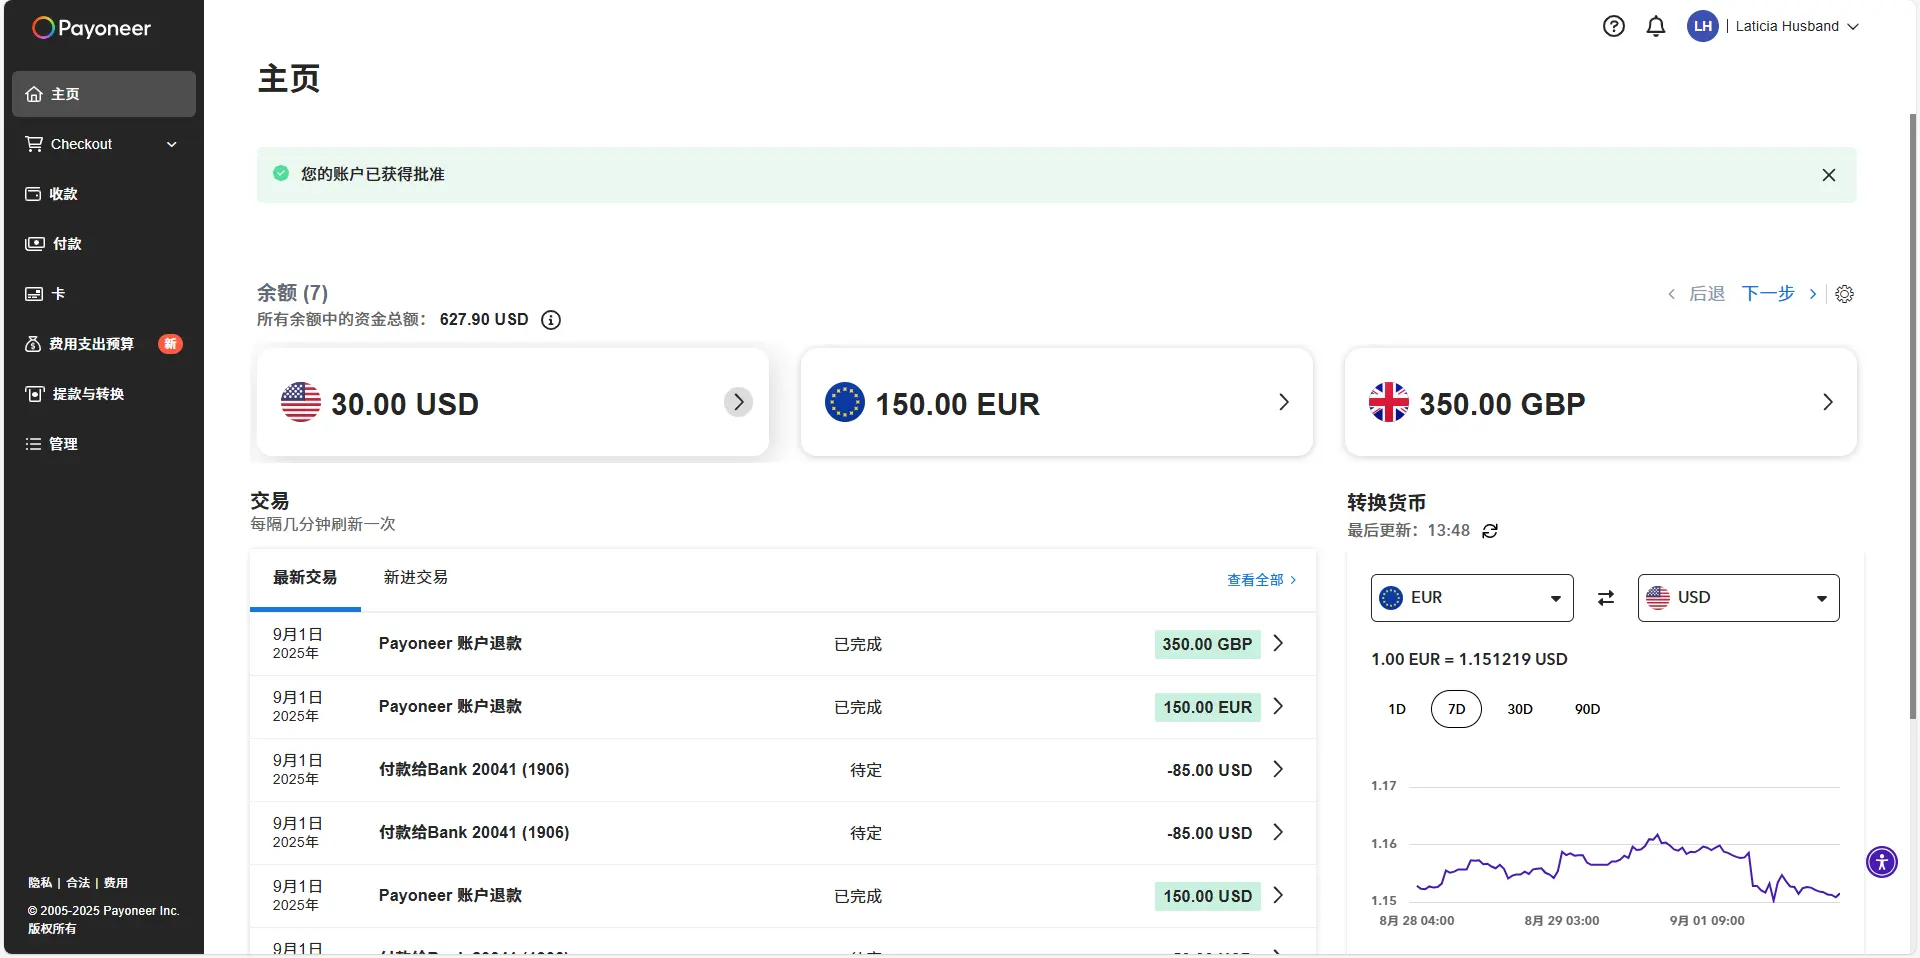Open the USD target currency dropdown
Image resolution: width=1920 pixels, height=958 pixels.
(1739, 598)
